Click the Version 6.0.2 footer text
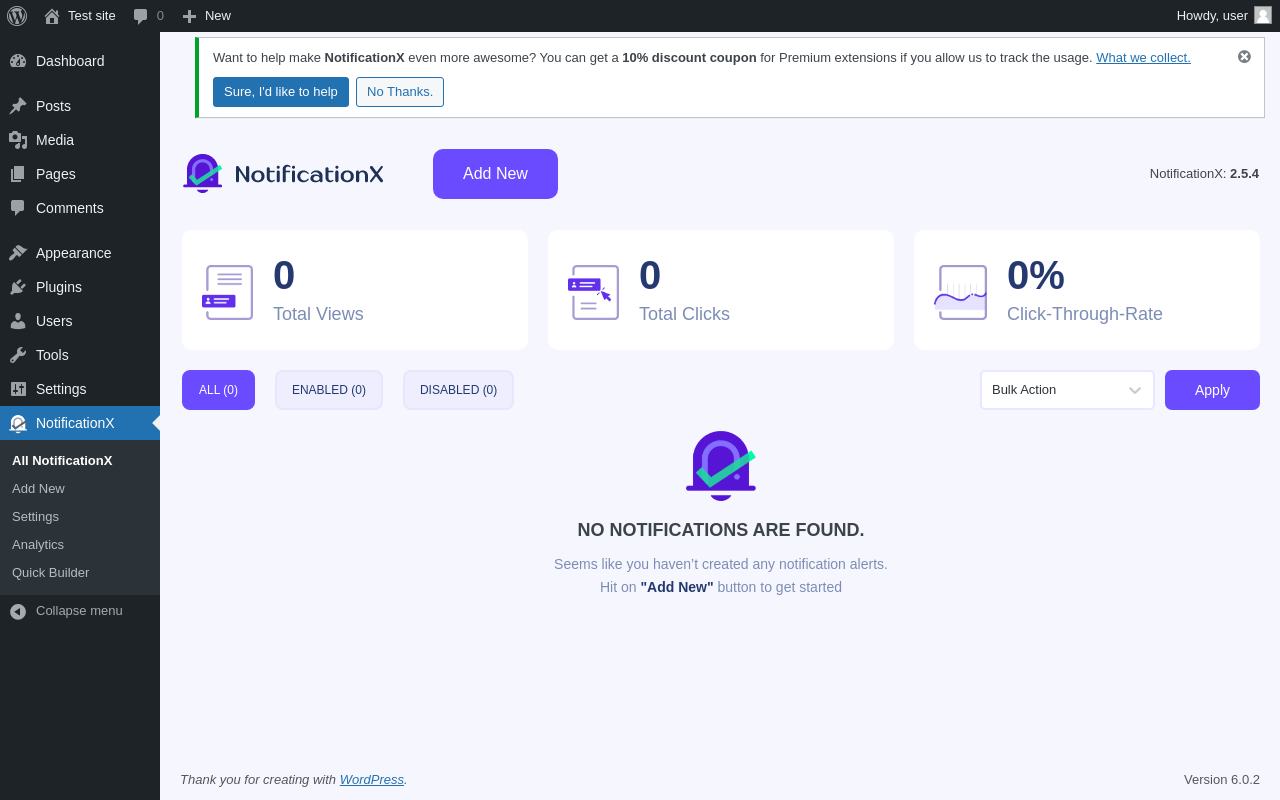The height and width of the screenshot is (800, 1280). click(x=1222, y=779)
